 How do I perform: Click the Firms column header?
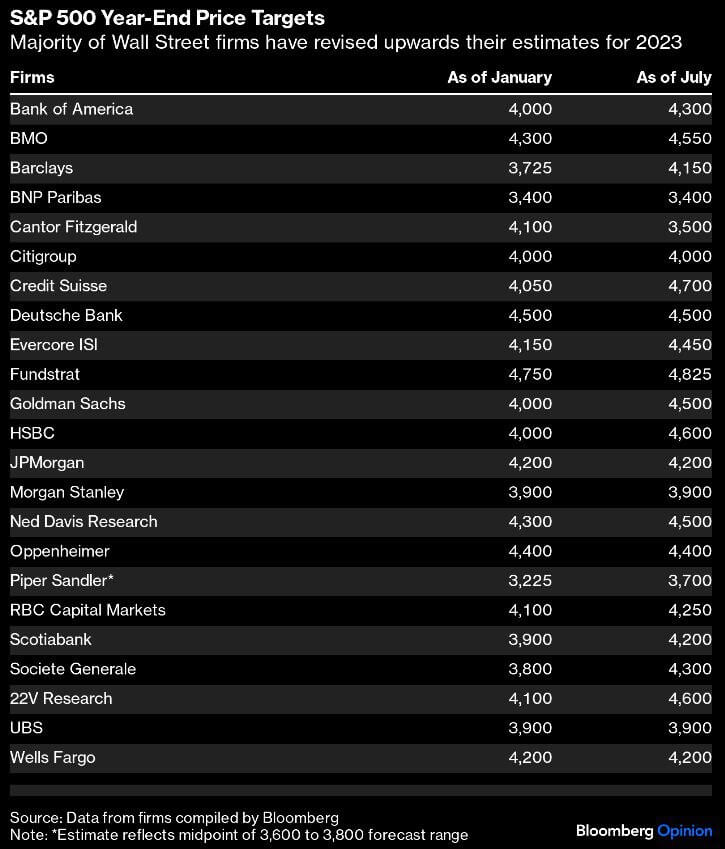click(x=32, y=77)
